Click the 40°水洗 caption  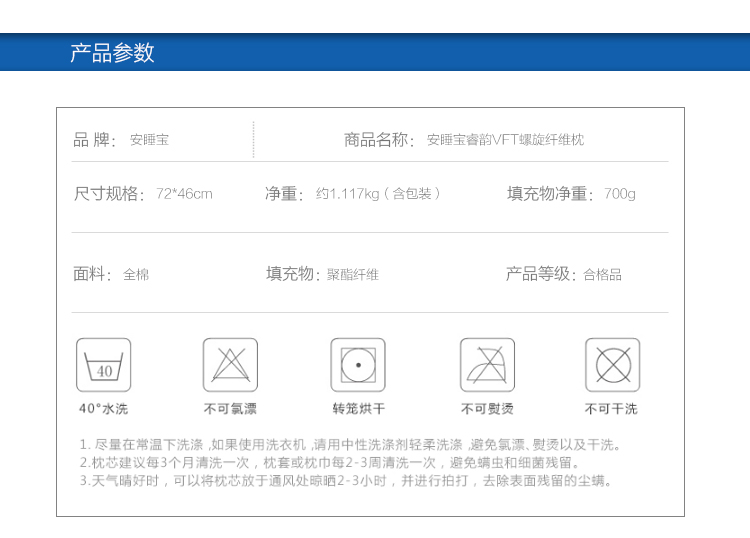[103, 409]
